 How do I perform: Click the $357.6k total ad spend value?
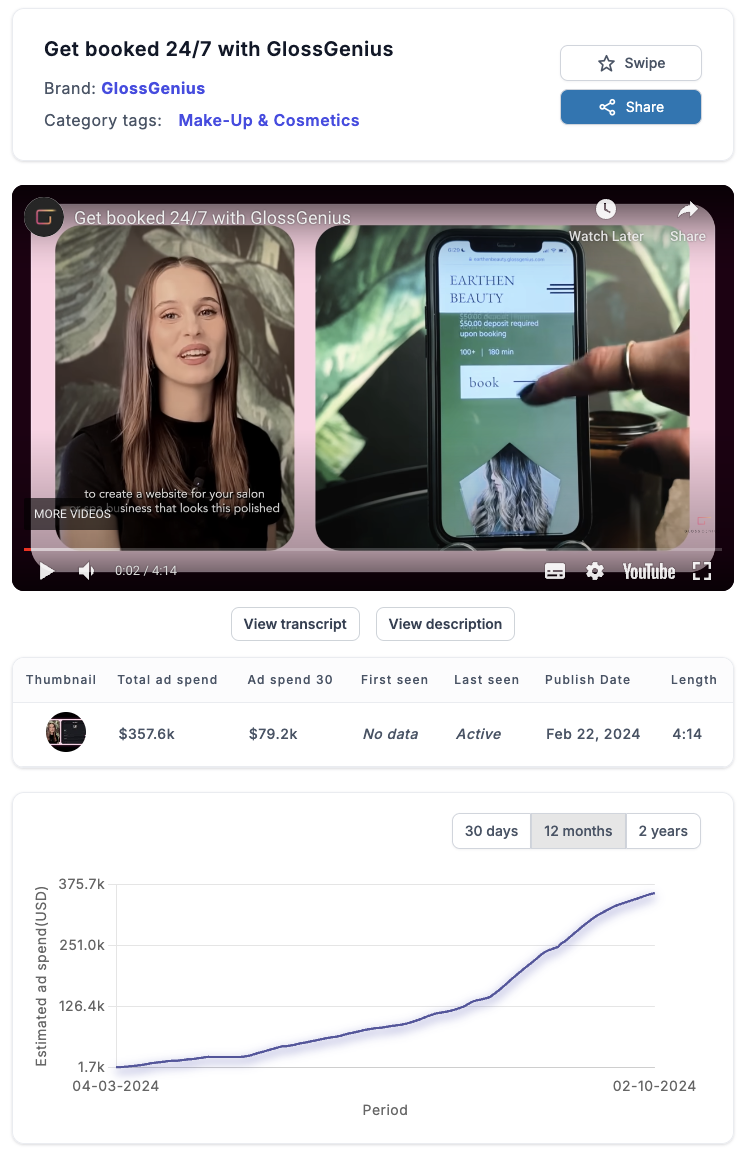tap(147, 734)
